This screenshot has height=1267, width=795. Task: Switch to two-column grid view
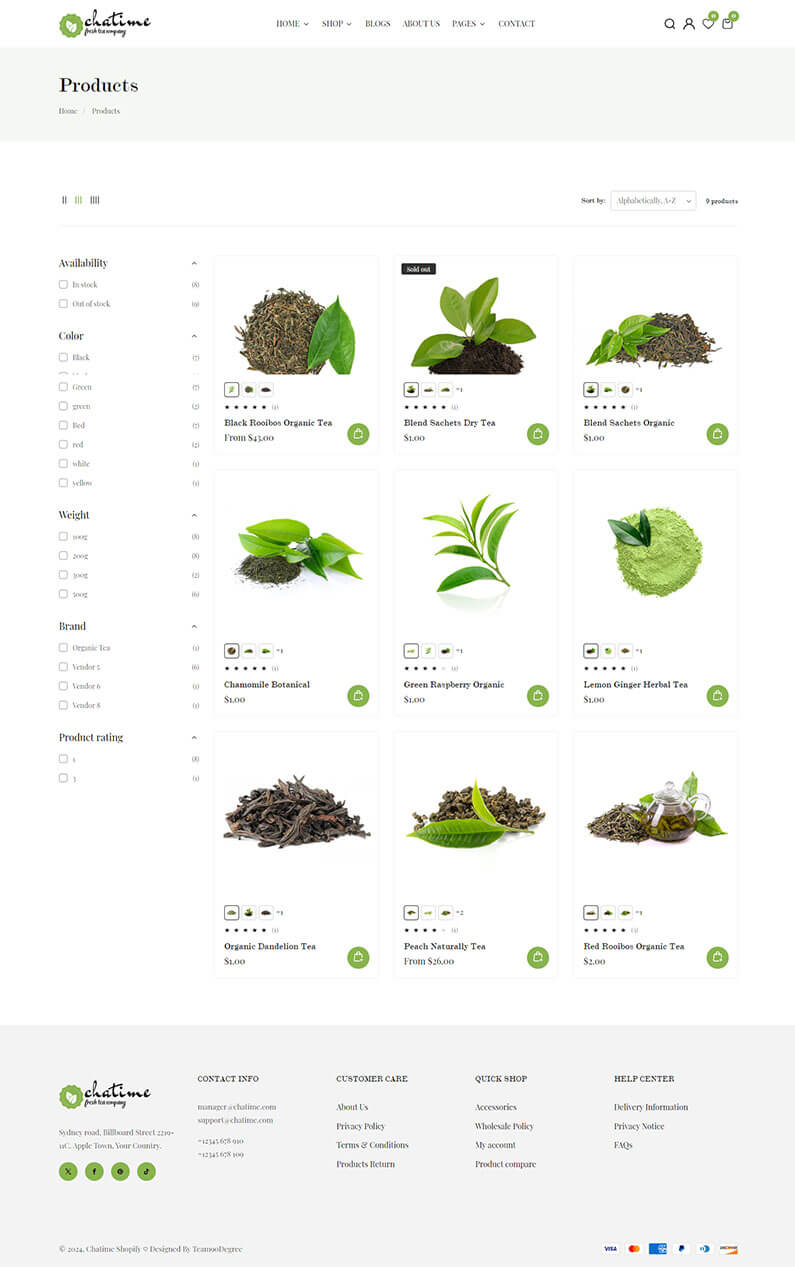[65, 200]
